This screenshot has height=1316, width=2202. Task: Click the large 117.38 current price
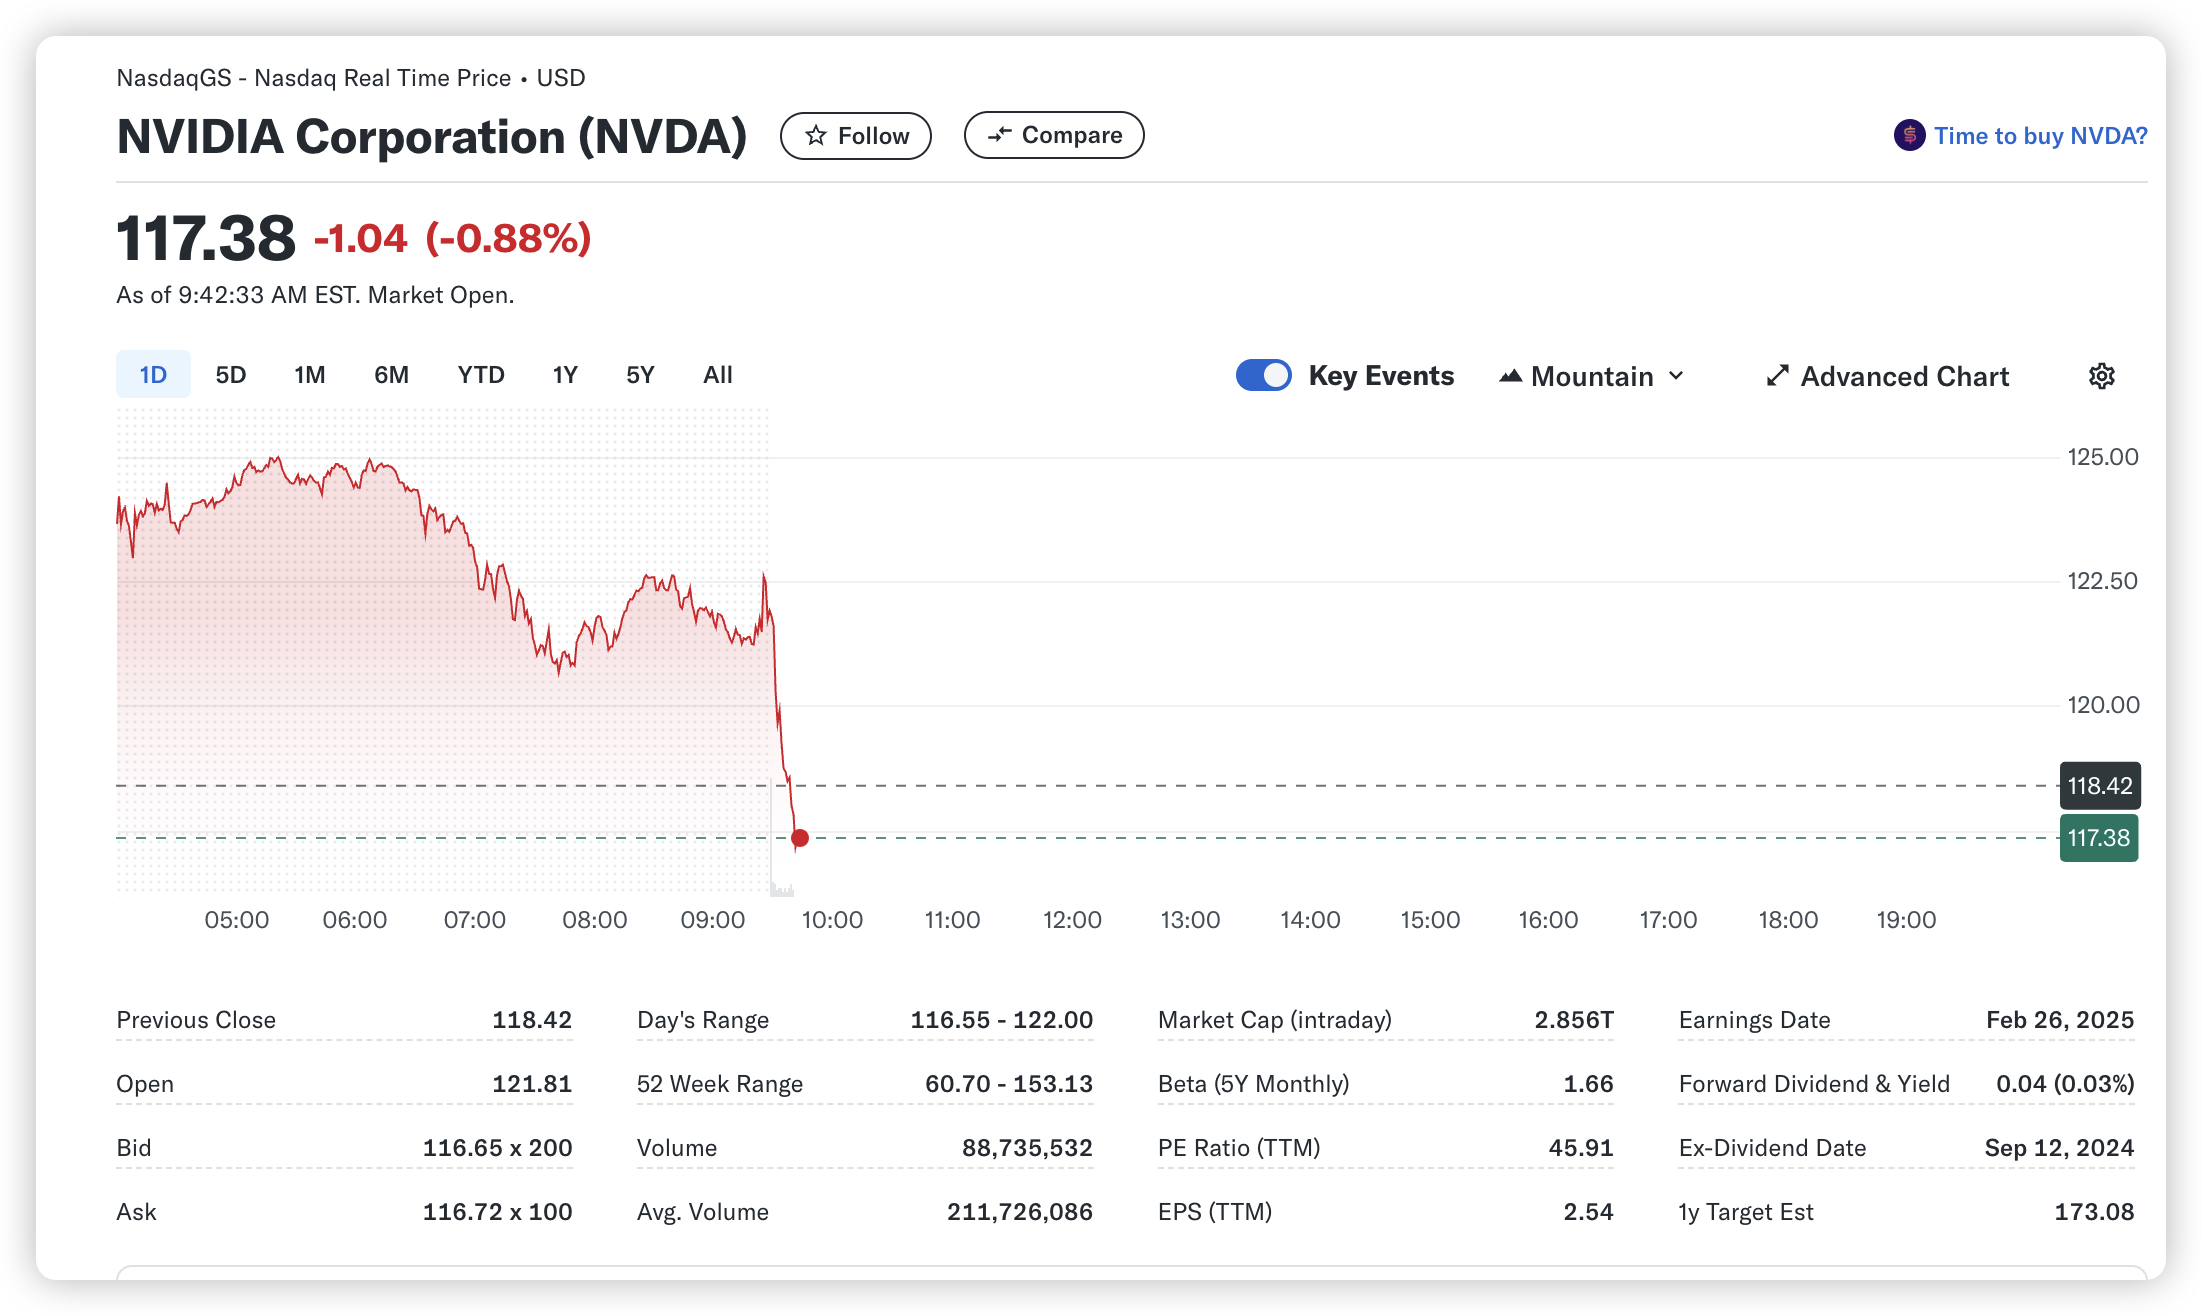click(x=206, y=238)
